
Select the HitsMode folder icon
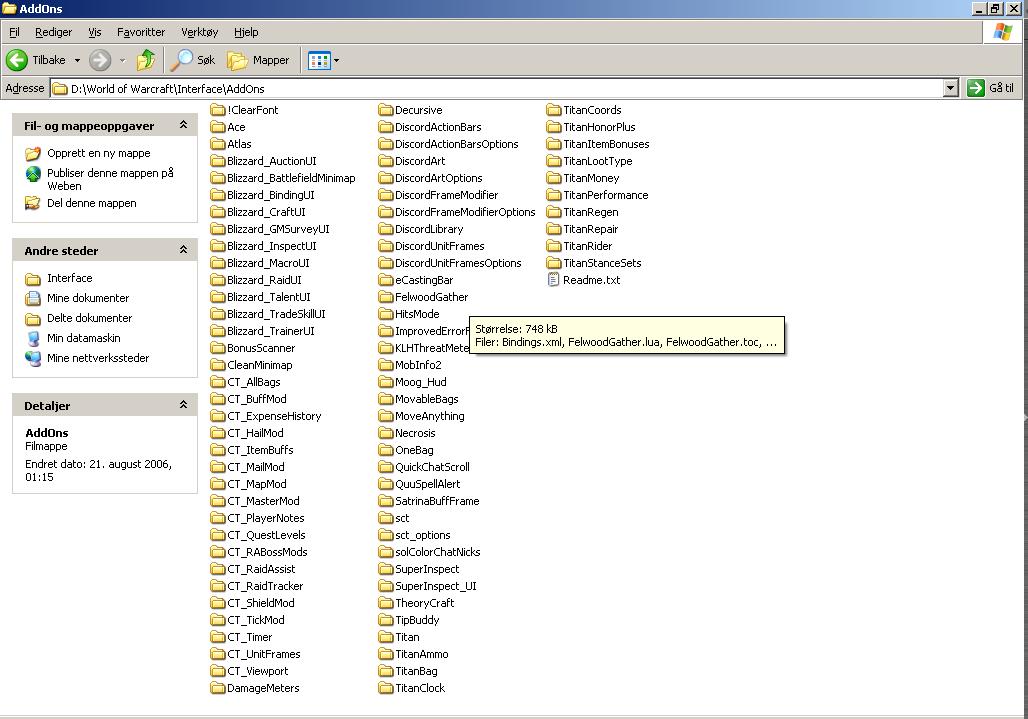pos(386,314)
